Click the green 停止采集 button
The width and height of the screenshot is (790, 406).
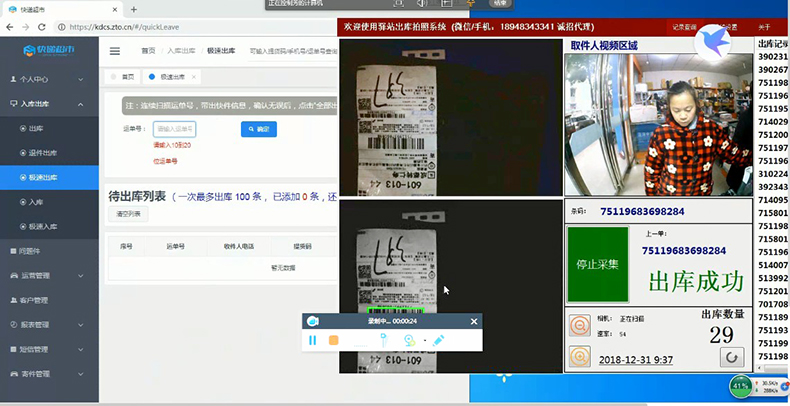pyautogui.click(x=598, y=264)
